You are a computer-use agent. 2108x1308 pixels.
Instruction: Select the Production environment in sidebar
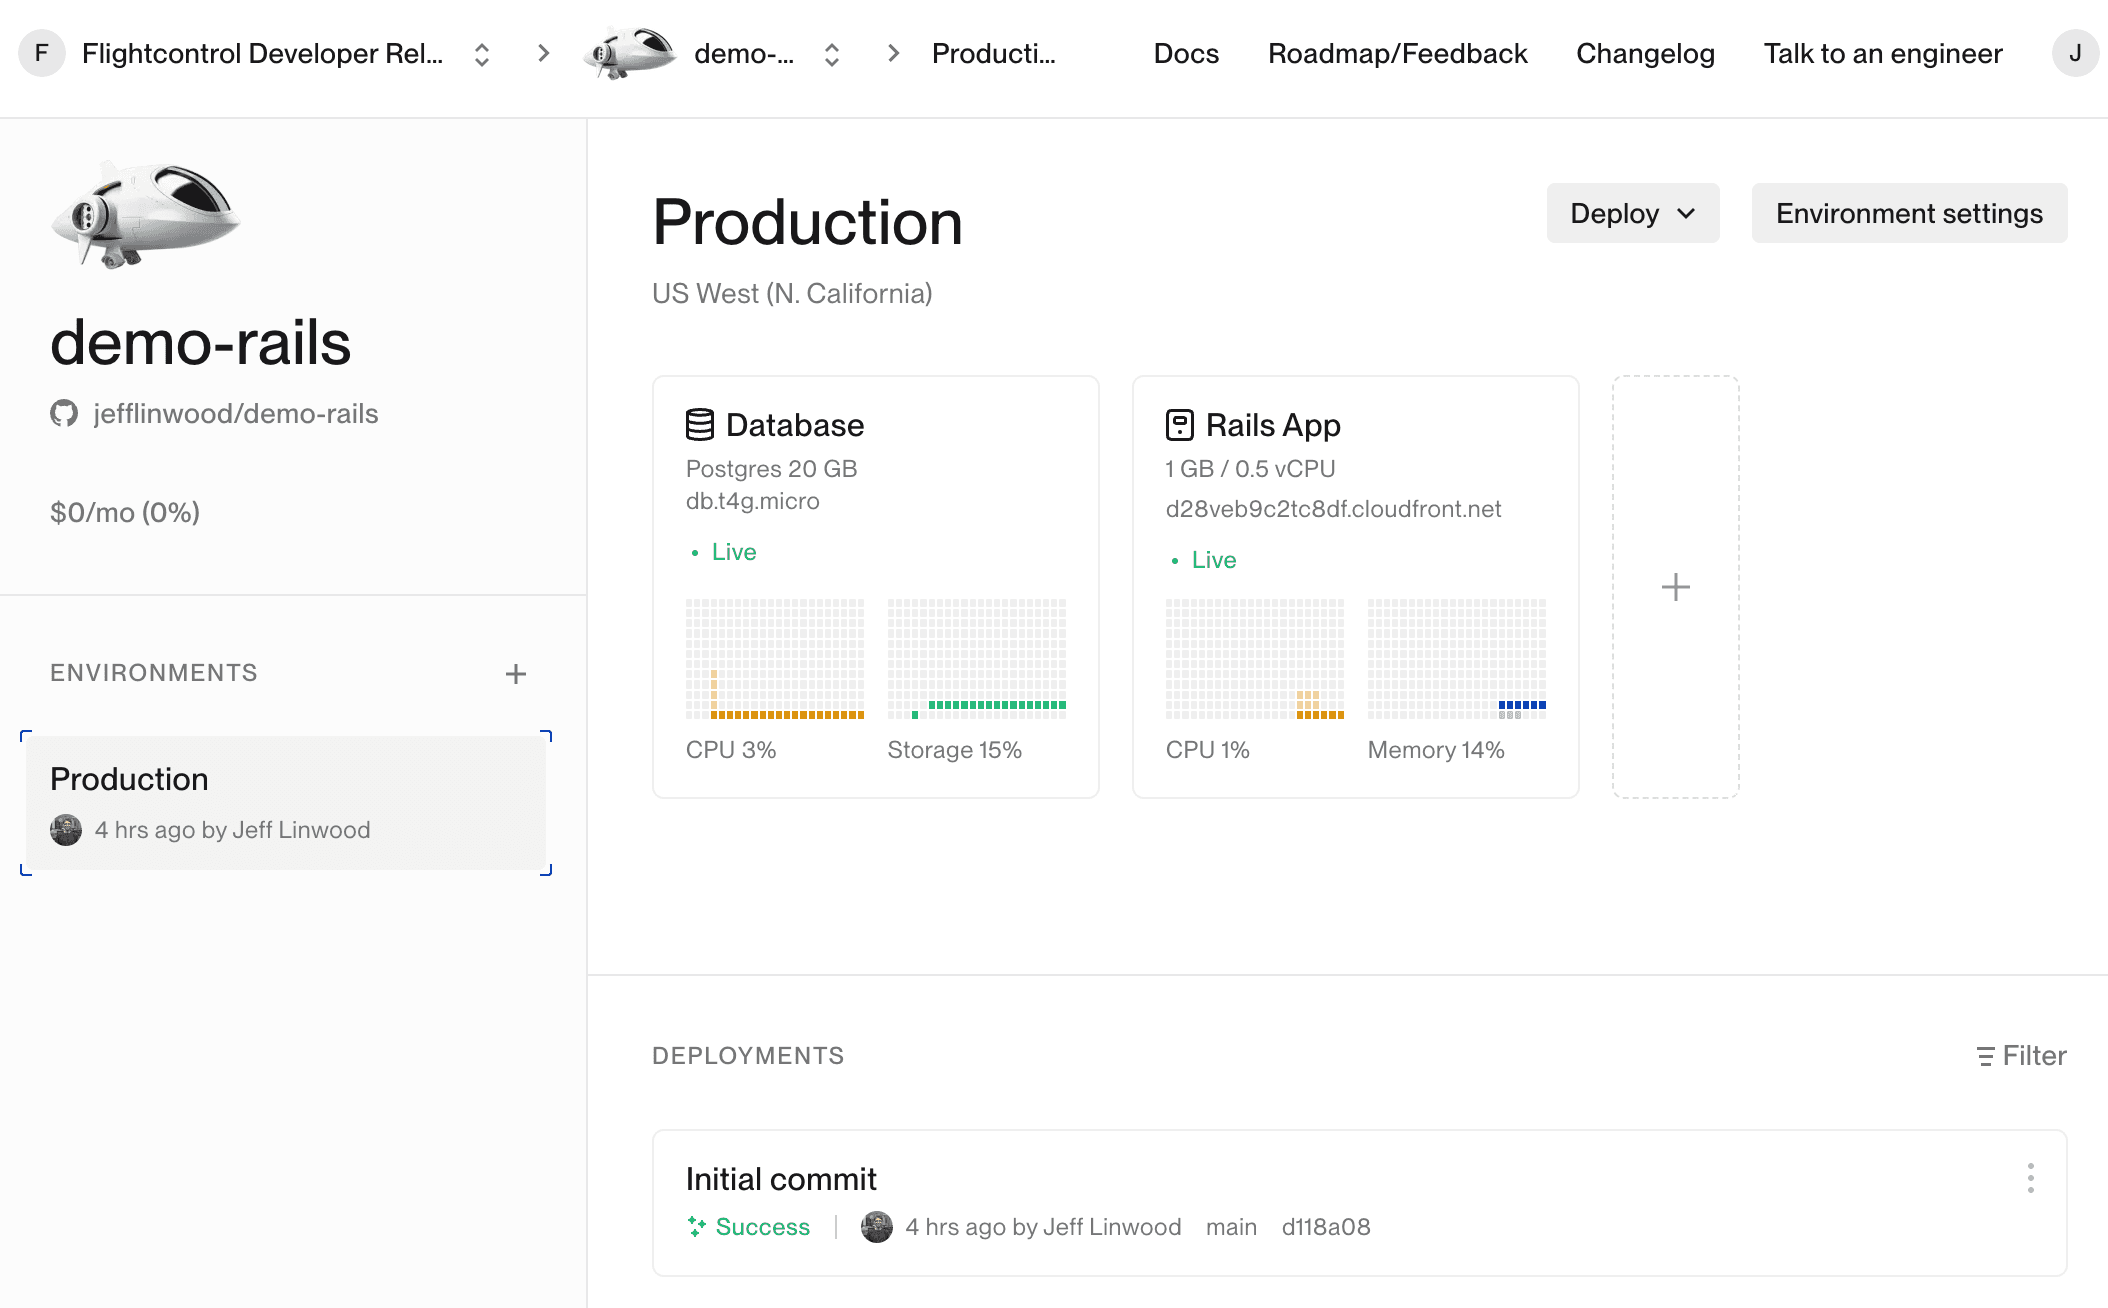coord(286,803)
